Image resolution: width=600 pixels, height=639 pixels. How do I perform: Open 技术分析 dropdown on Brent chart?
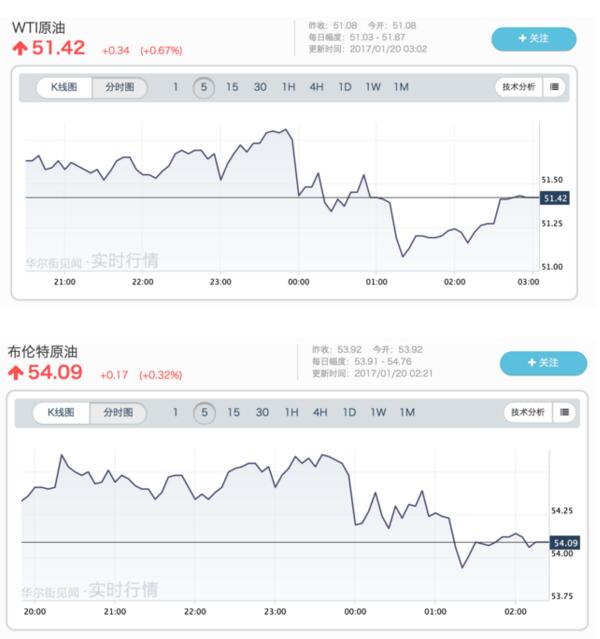click(528, 412)
